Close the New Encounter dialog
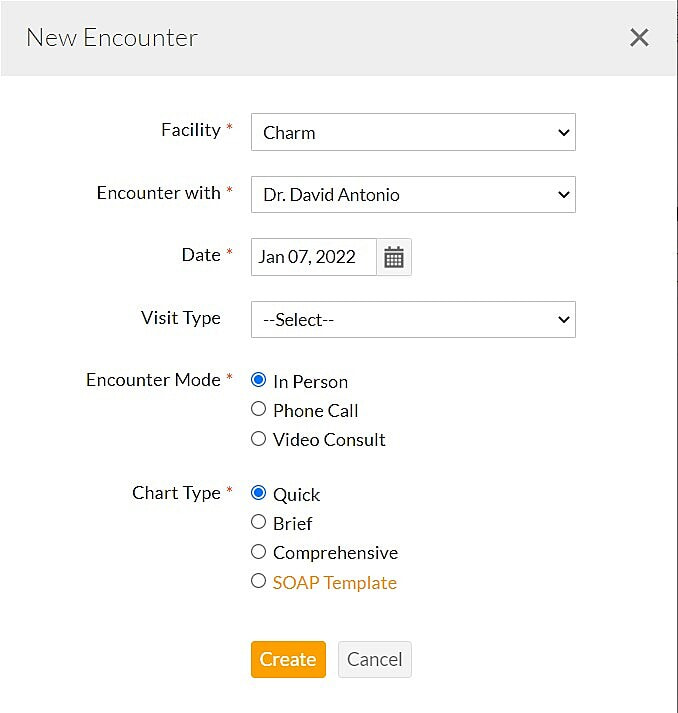Image resolution: width=678 pixels, height=713 pixels. pyautogui.click(x=639, y=38)
